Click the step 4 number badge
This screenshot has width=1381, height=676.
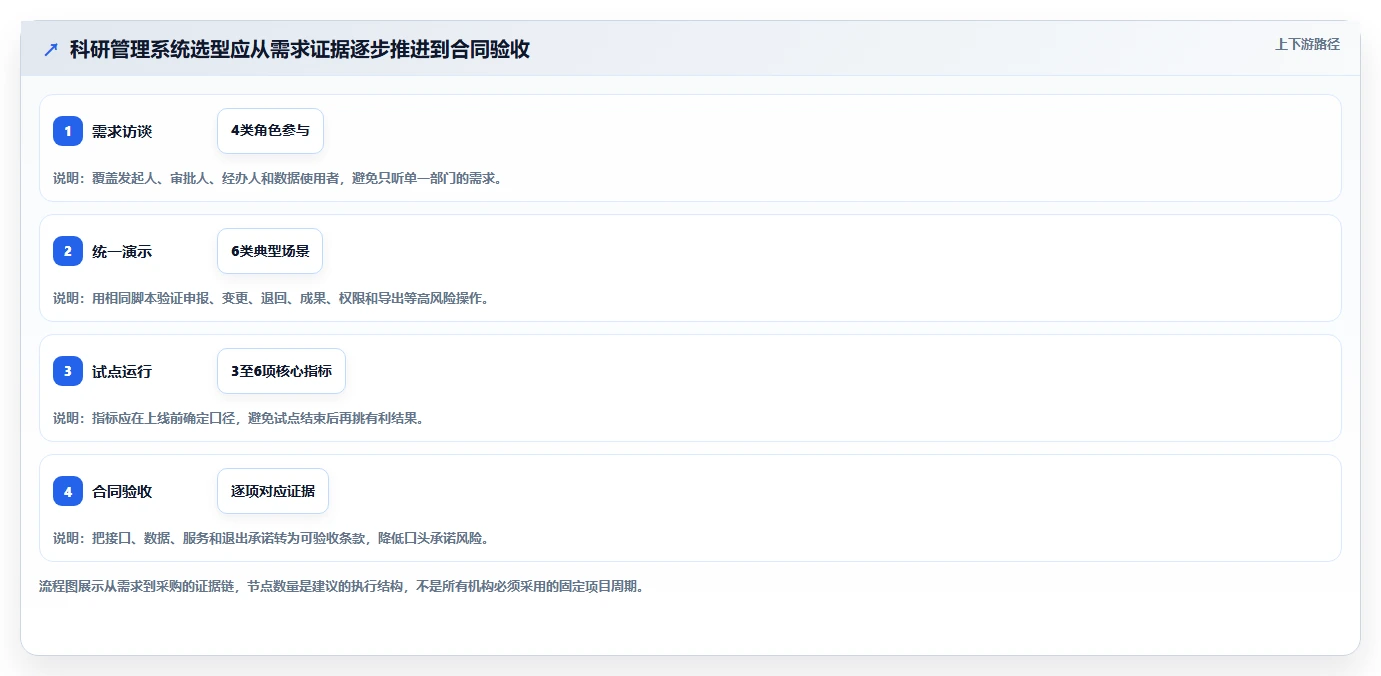tap(68, 491)
